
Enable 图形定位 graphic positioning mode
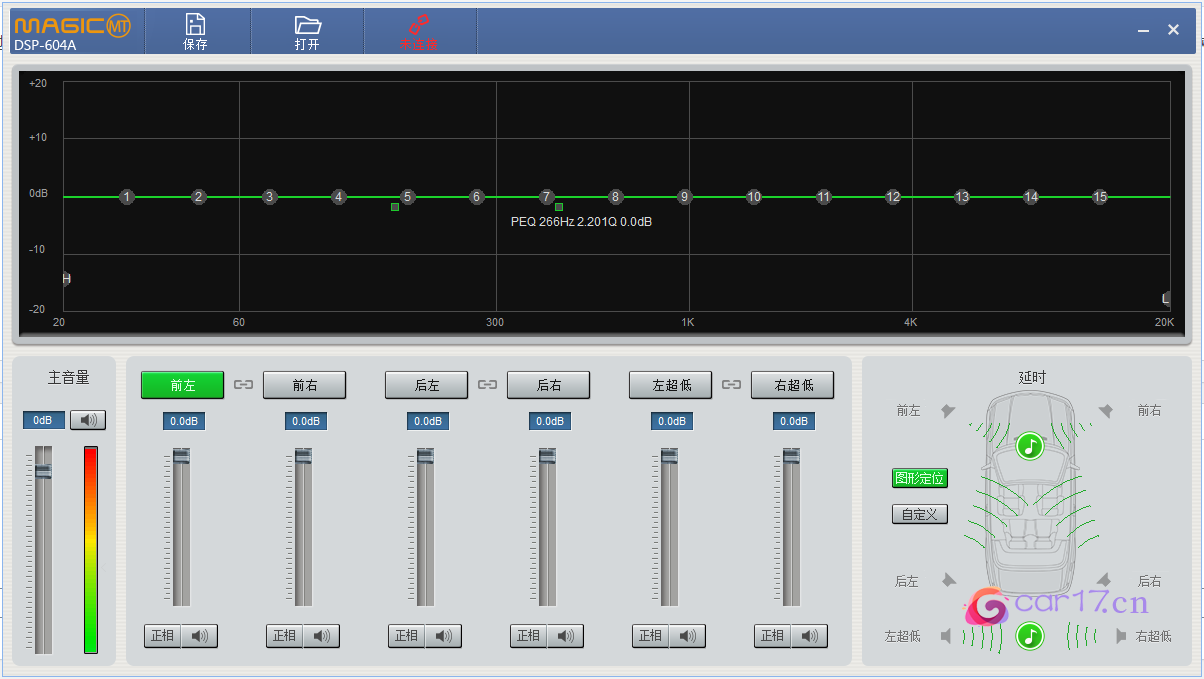pos(919,478)
